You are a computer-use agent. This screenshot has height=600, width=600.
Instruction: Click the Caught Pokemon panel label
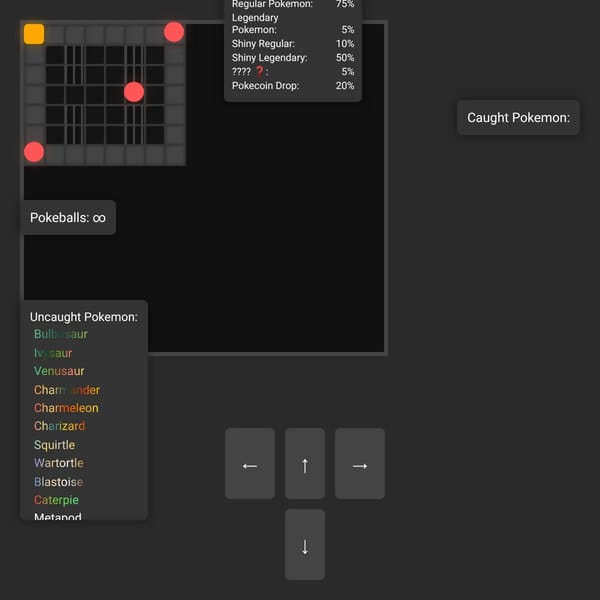(x=518, y=117)
